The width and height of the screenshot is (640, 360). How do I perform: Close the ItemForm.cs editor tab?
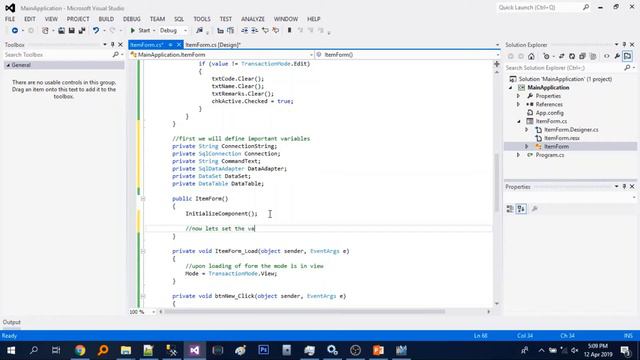pyautogui.click(x=179, y=45)
